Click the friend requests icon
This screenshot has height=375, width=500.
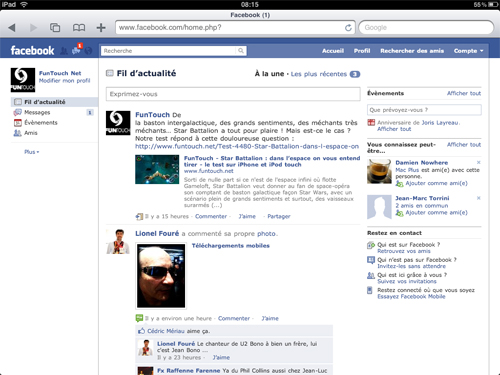(64, 51)
